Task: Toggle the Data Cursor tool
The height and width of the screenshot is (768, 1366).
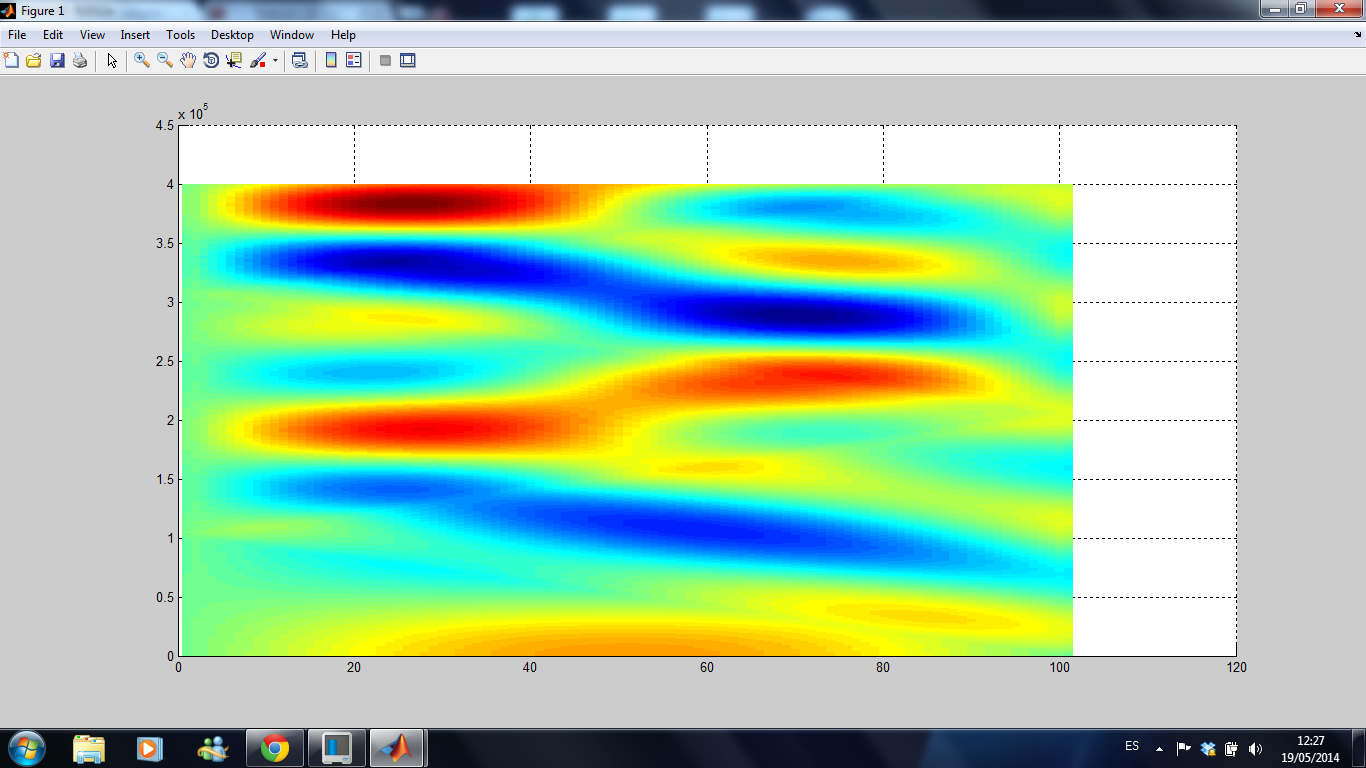Action: (234, 61)
